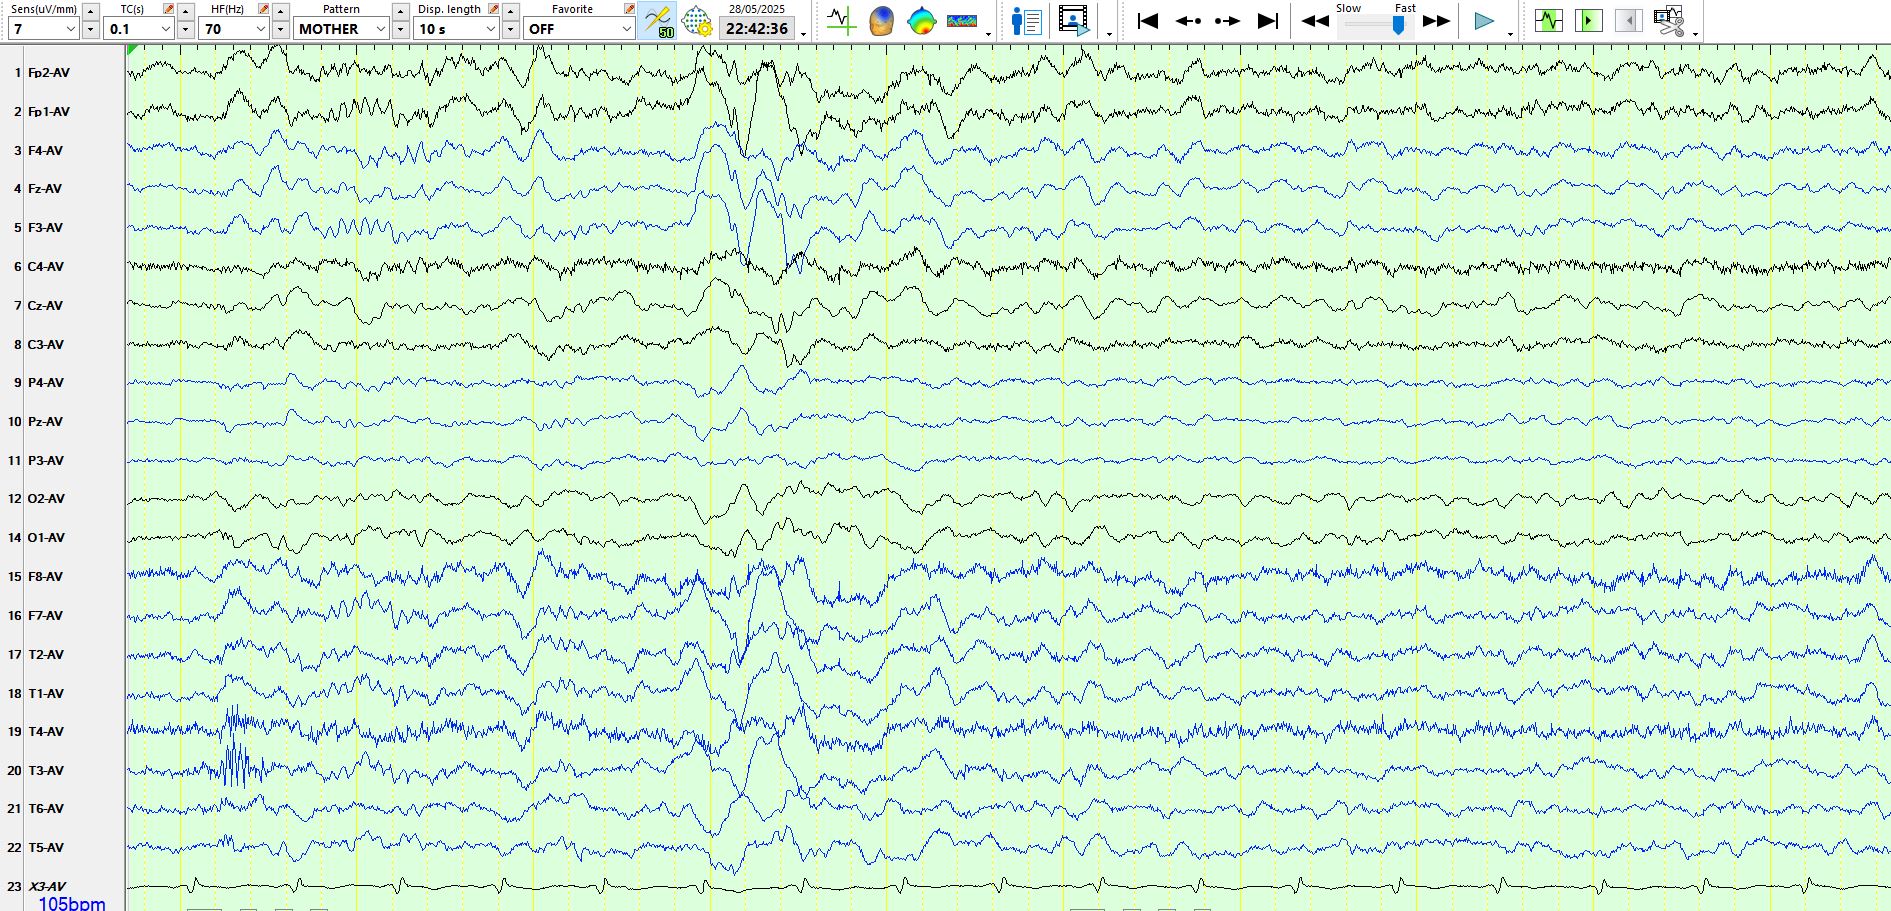This screenshot has width=1891, height=911.
Task: Step Disp. length value down
Action: (x=511, y=29)
